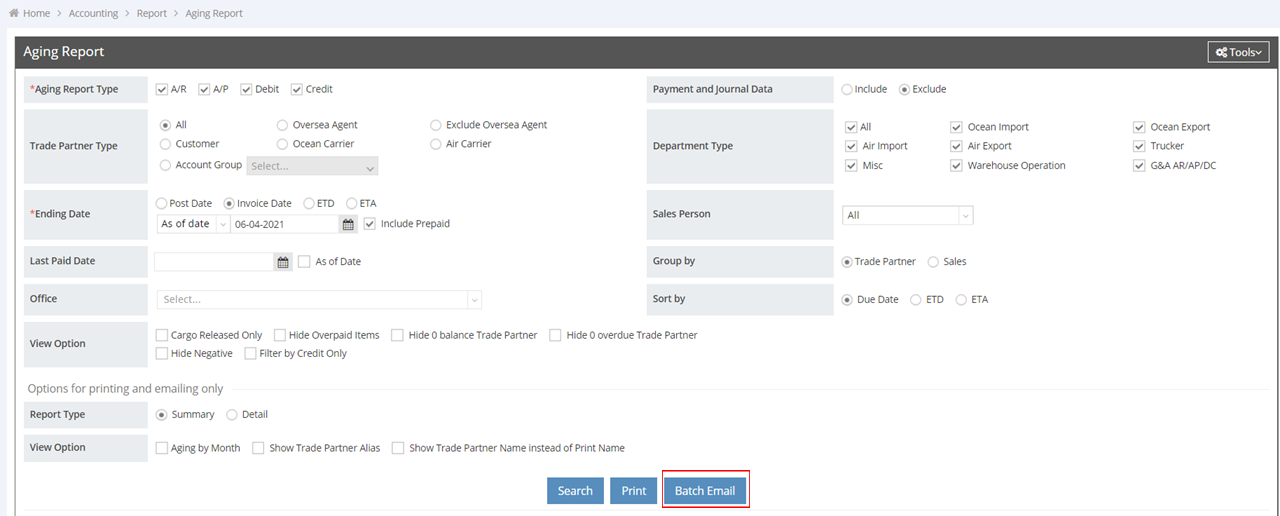Expand the As of date dropdown
Viewport: 1280px width, 516px height.
tap(193, 224)
